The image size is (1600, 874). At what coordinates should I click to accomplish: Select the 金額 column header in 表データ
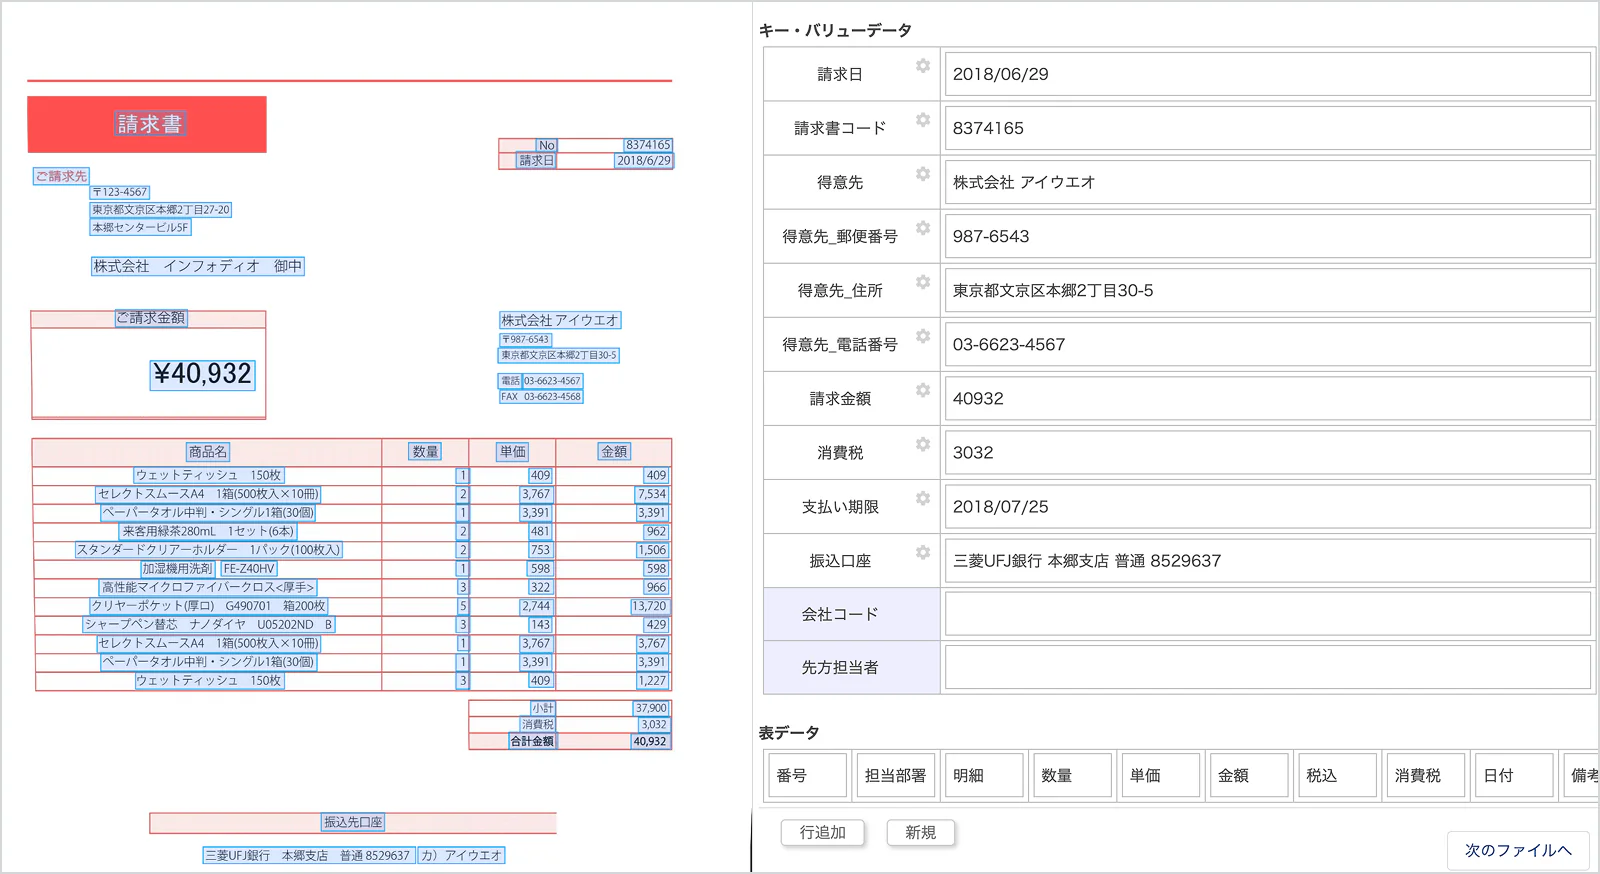1247,775
